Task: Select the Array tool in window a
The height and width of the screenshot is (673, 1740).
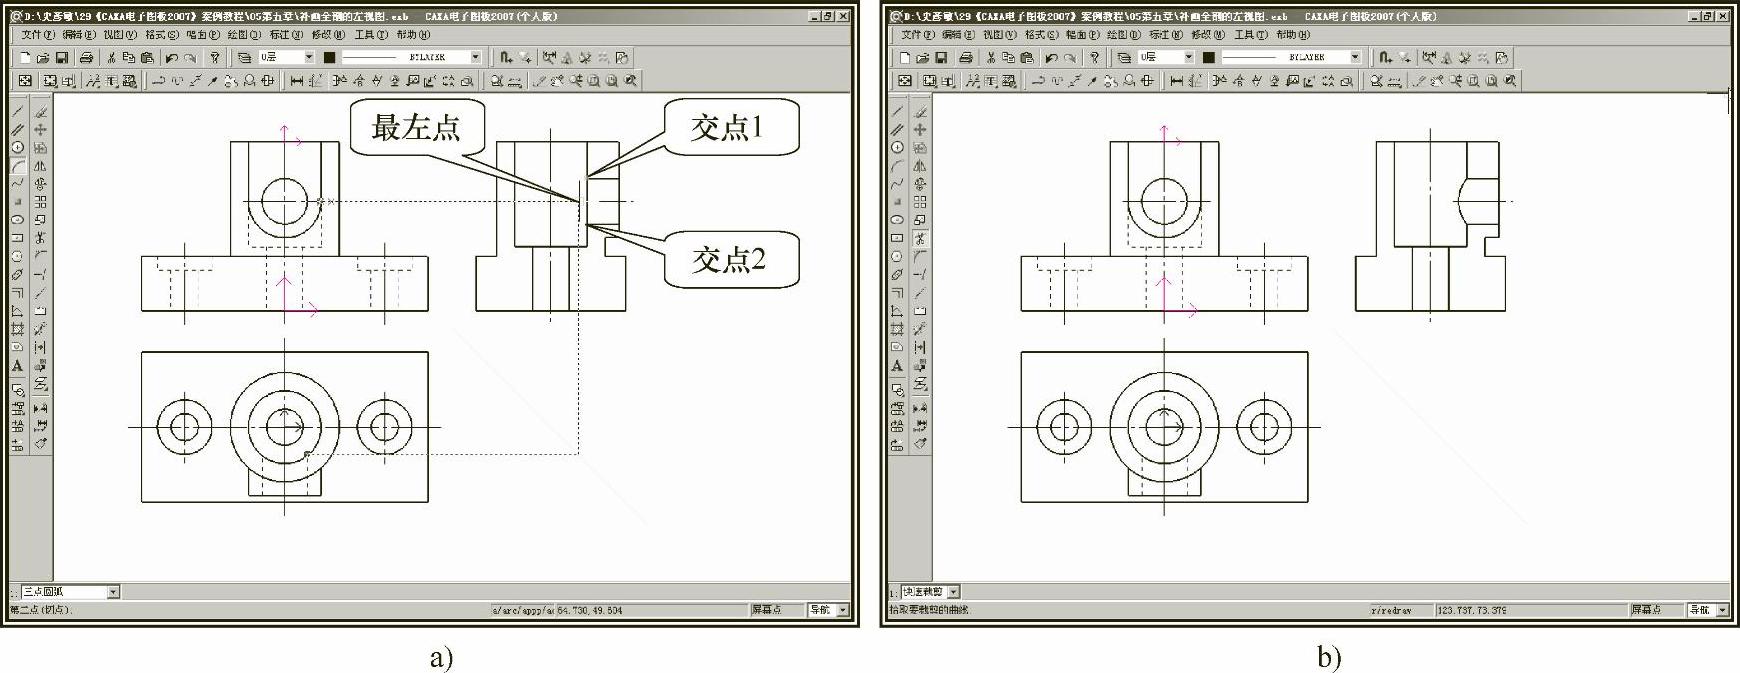Action: click(x=40, y=202)
